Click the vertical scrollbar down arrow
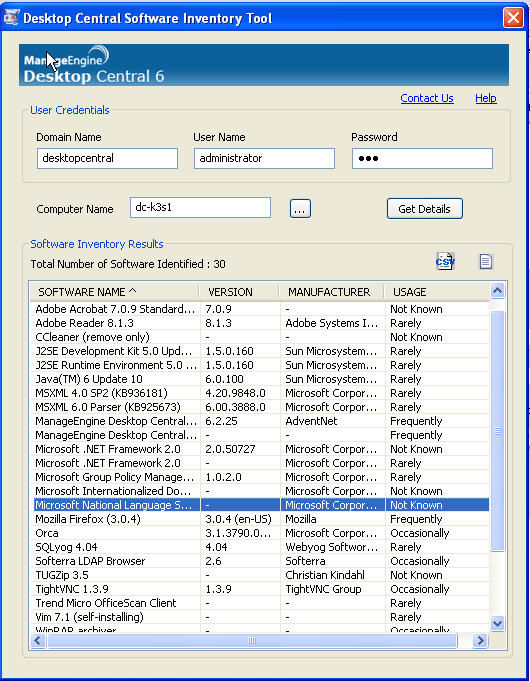Image resolution: width=530 pixels, height=681 pixels. [x=498, y=624]
